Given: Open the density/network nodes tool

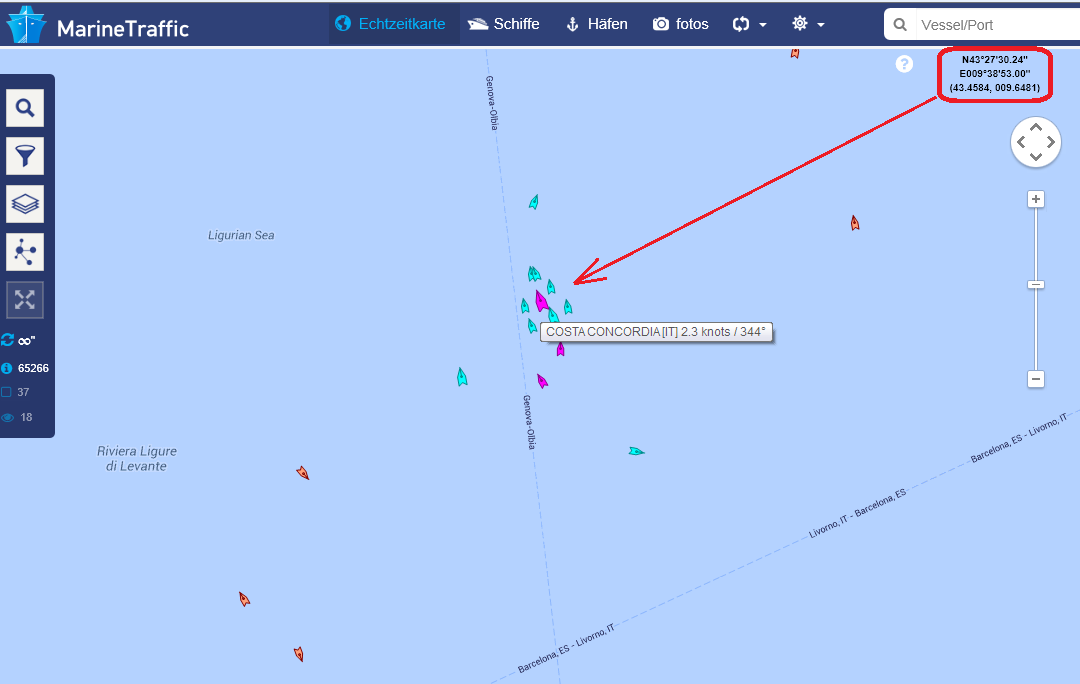Looking at the screenshot, I should click(25, 252).
